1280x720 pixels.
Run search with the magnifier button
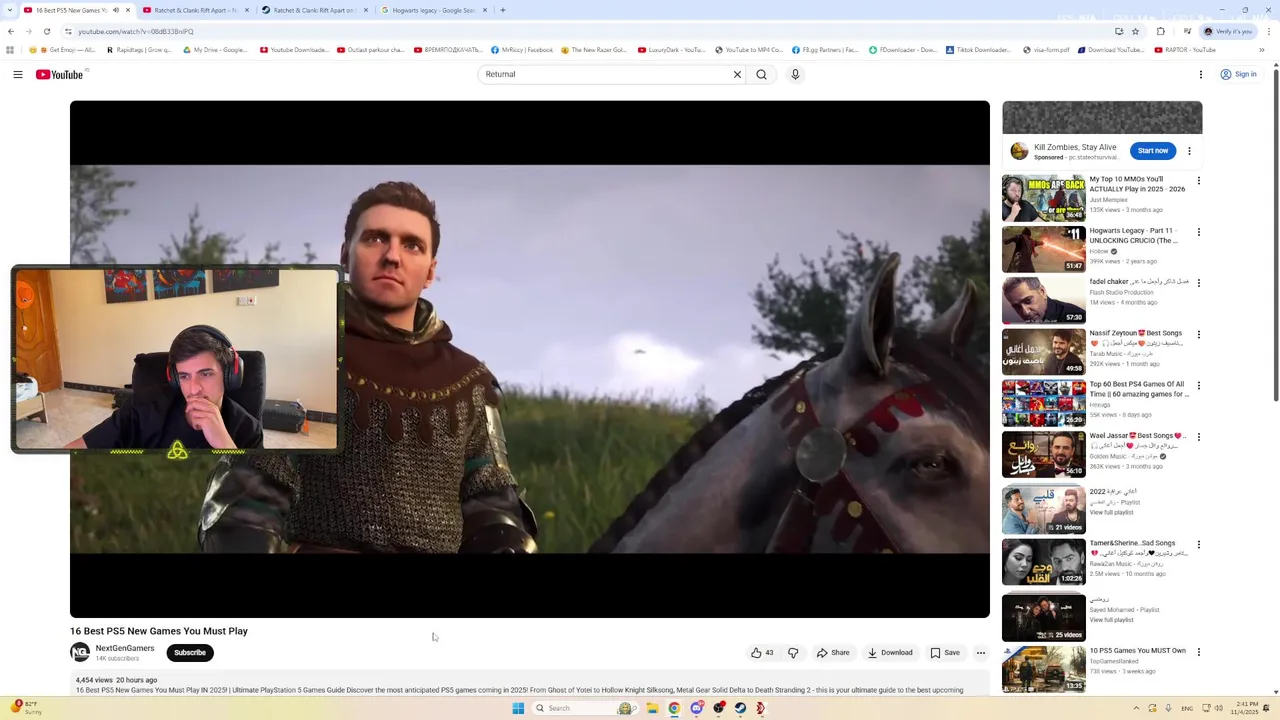[762, 74]
